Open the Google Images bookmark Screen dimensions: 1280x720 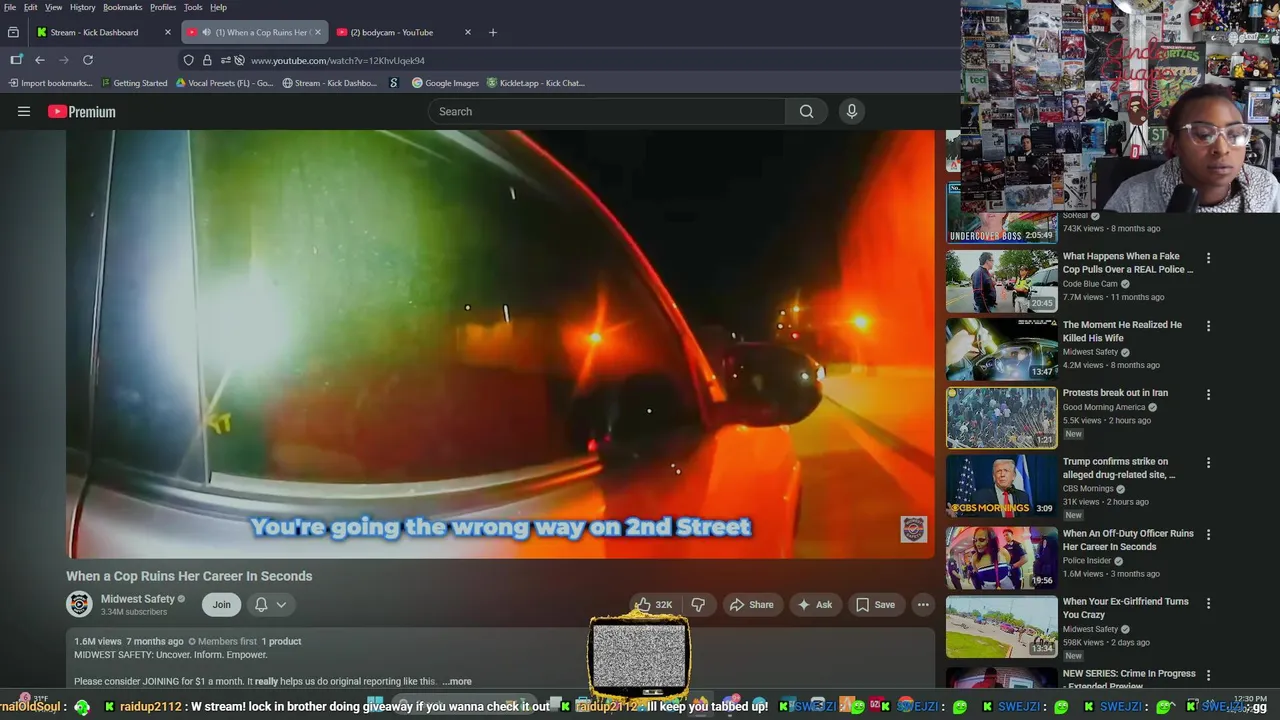click(445, 83)
